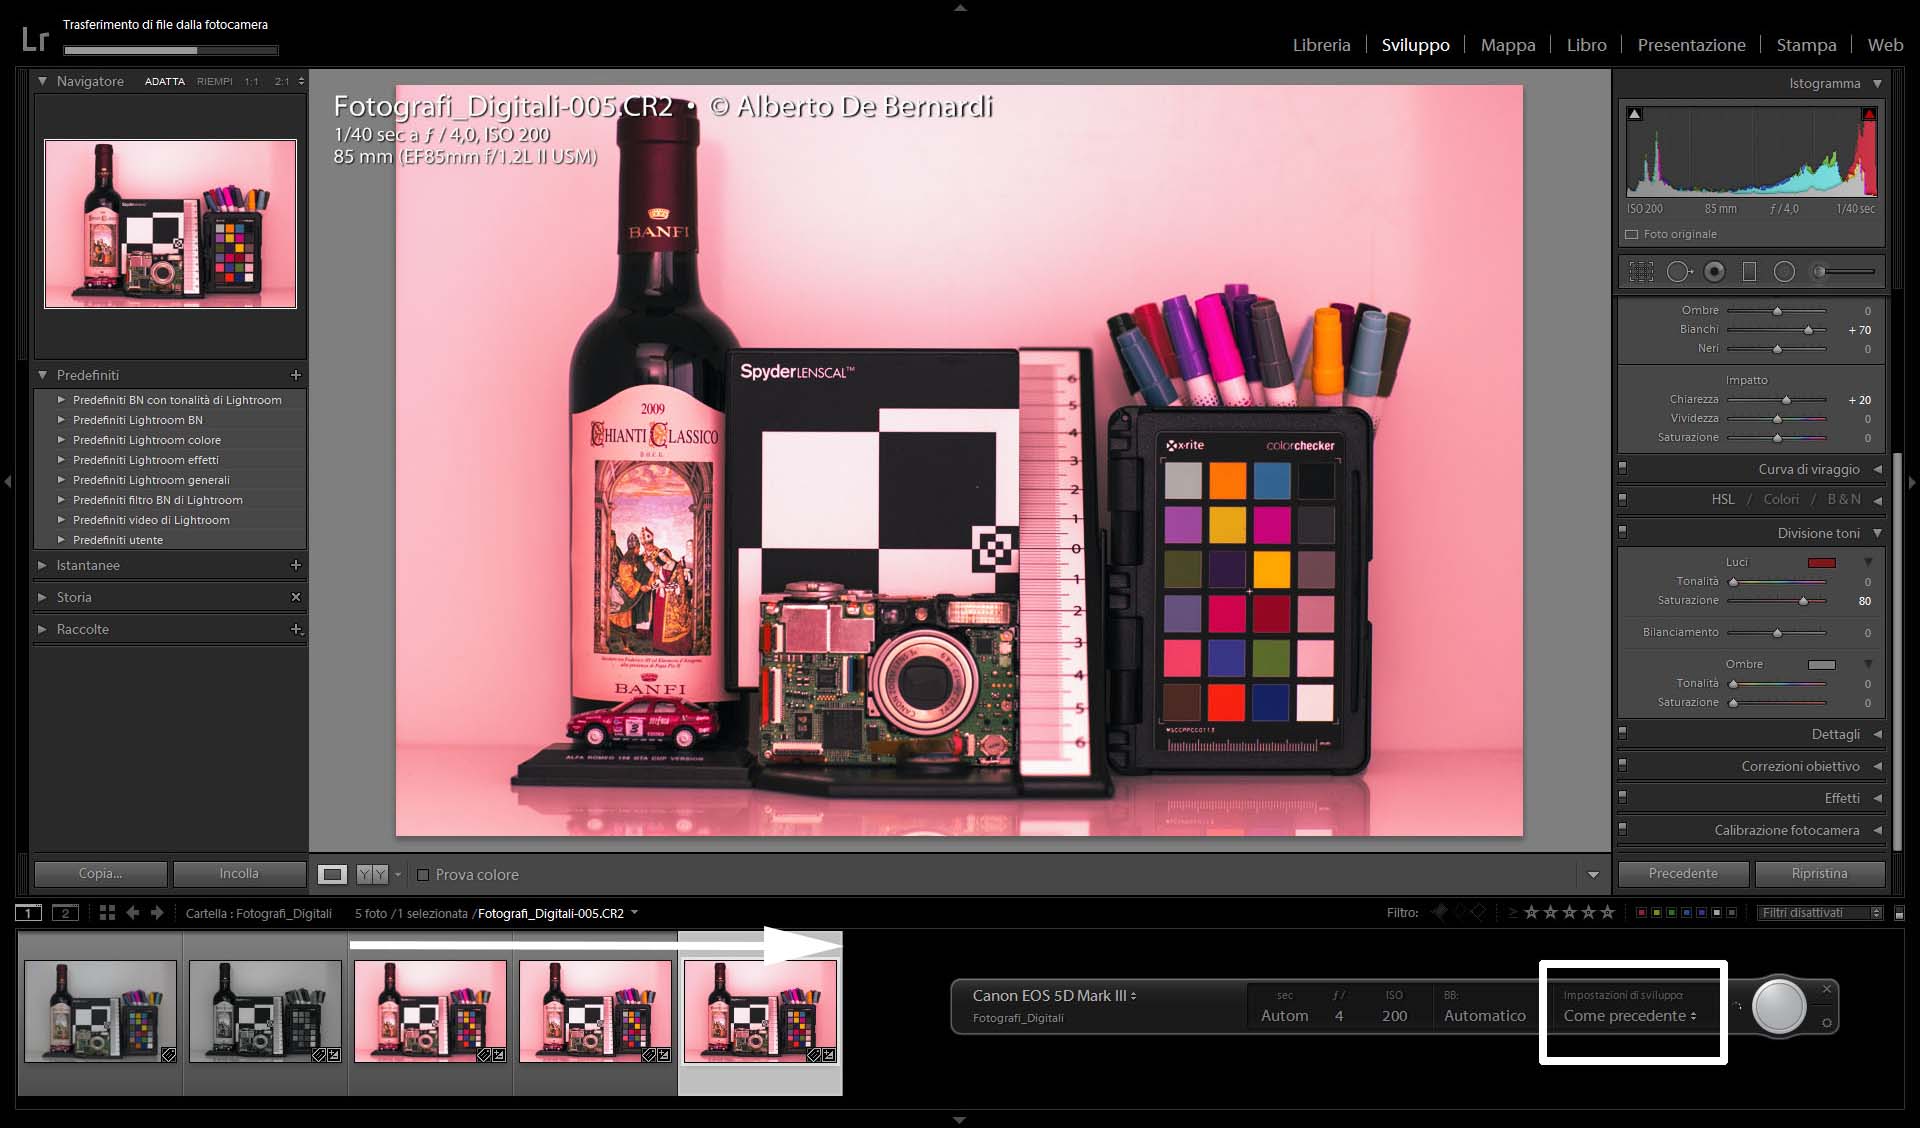Select the Radial Filter tool
The width and height of the screenshot is (1920, 1128).
tap(1784, 271)
